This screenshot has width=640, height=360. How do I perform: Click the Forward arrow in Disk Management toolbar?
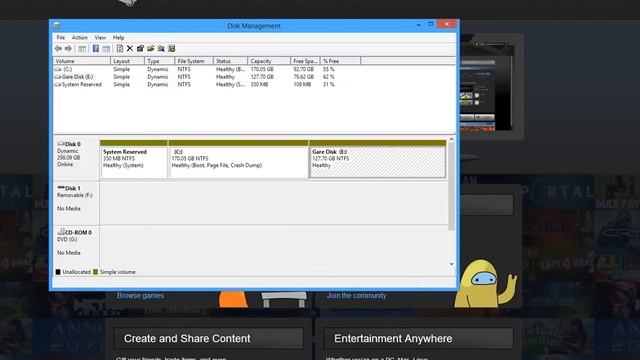[x=69, y=49]
